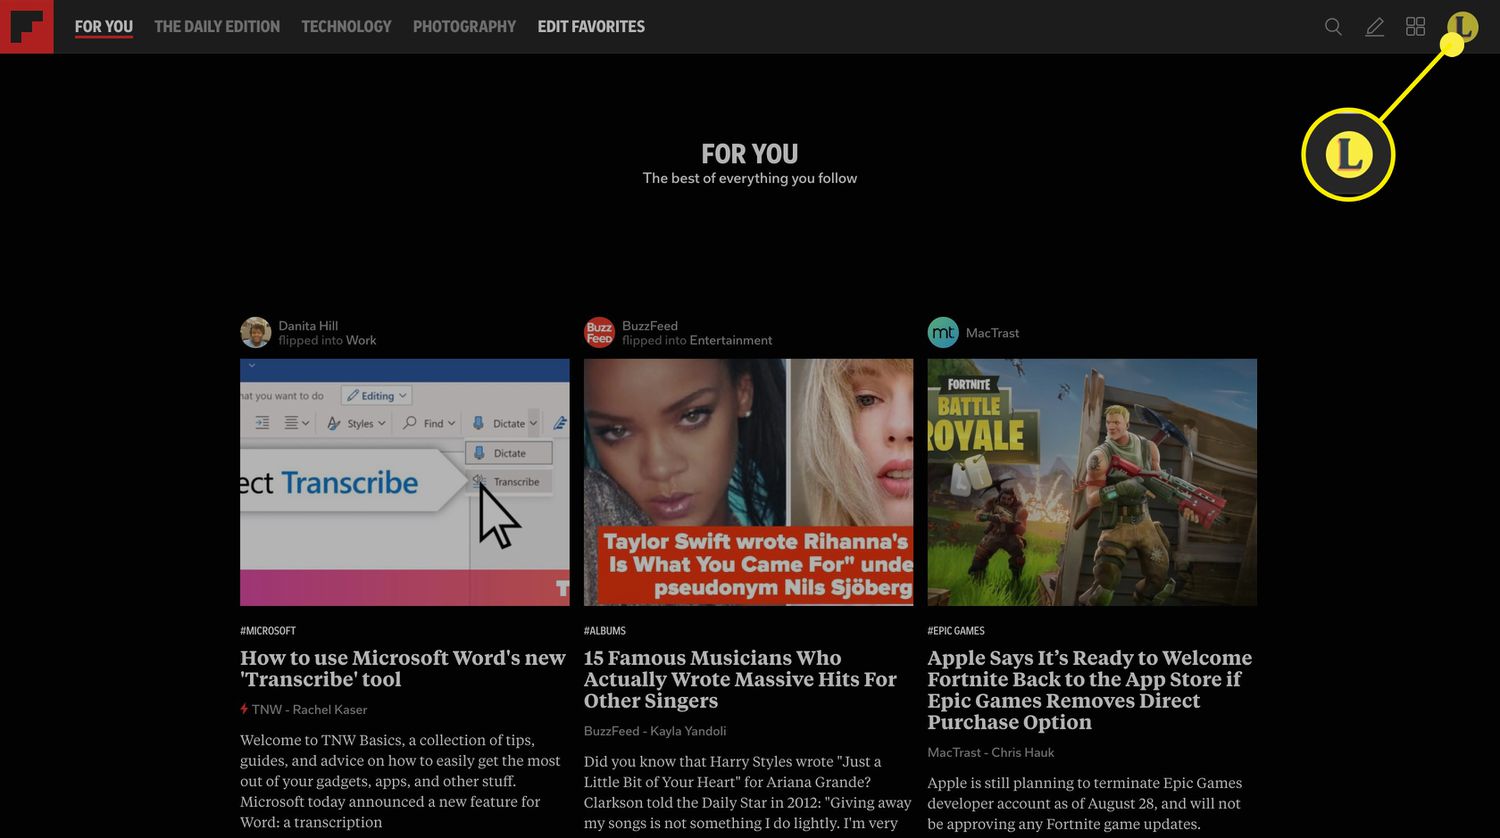The width and height of the screenshot is (1500, 838).
Task: Click the BuzzFeed source logo
Action: point(599,333)
